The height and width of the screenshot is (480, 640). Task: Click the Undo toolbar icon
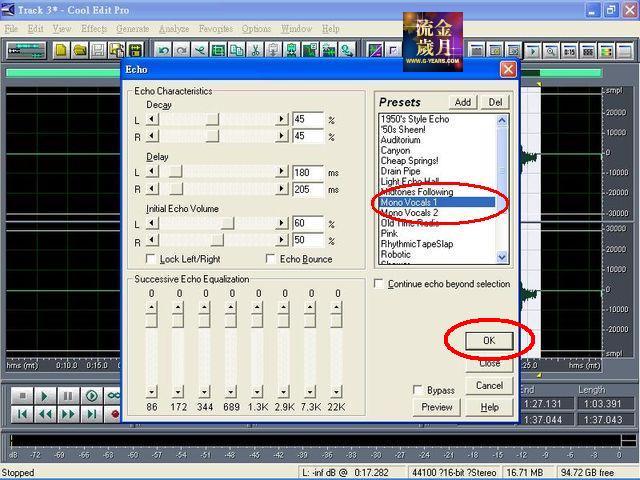point(163,51)
